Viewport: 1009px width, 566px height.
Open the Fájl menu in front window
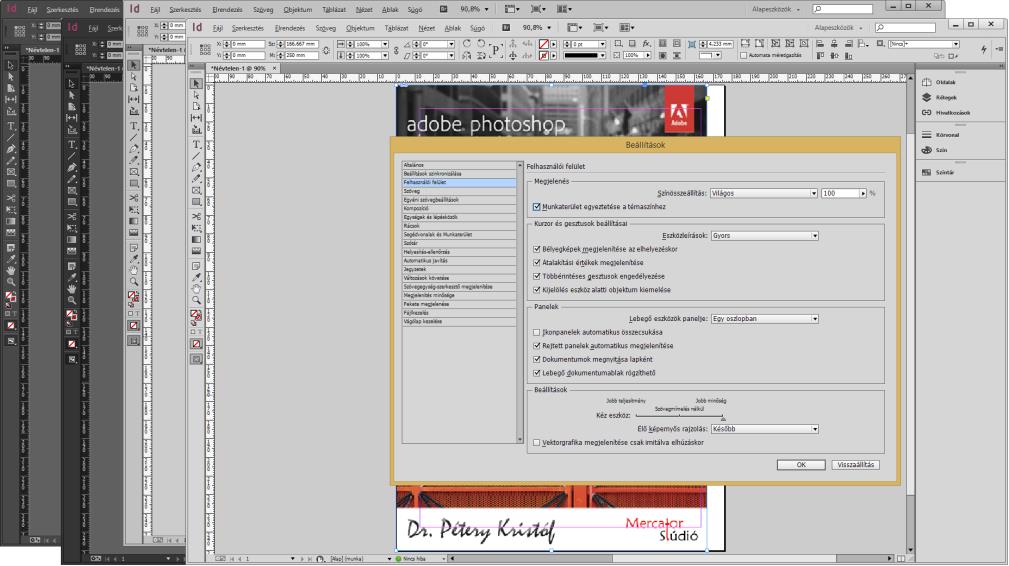tap(218, 28)
